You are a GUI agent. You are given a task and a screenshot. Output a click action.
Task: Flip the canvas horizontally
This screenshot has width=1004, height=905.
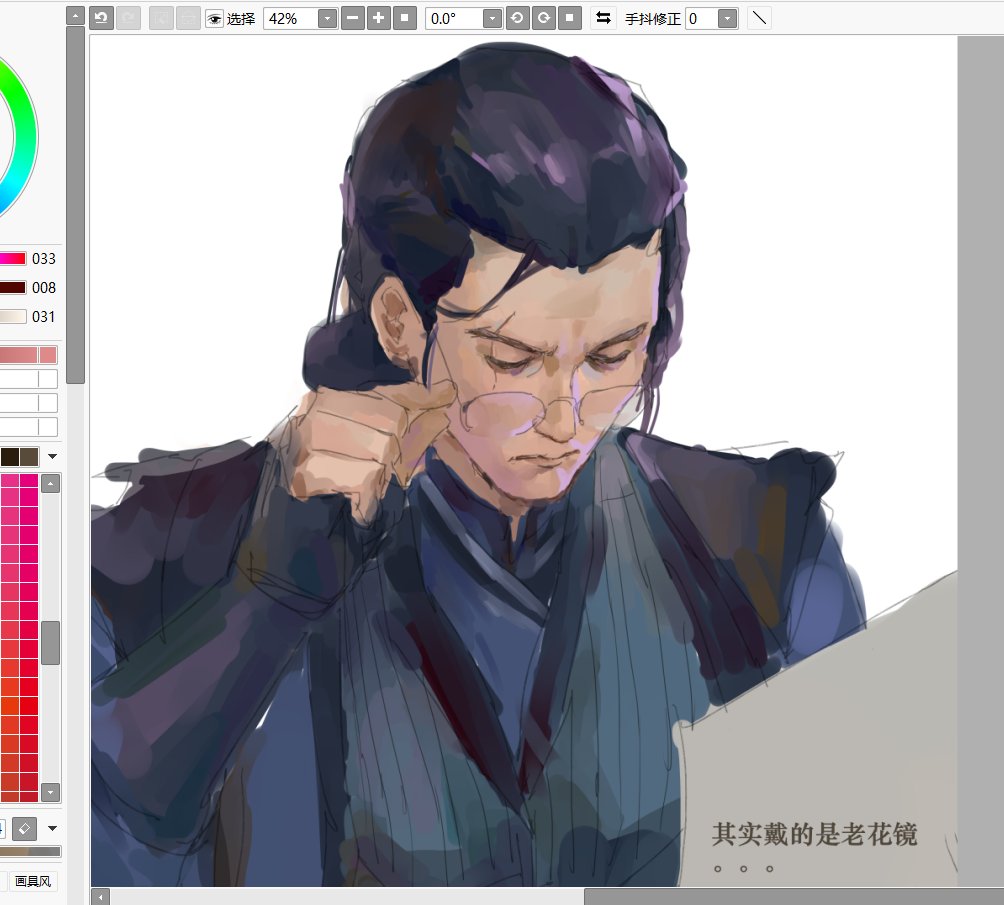point(603,18)
